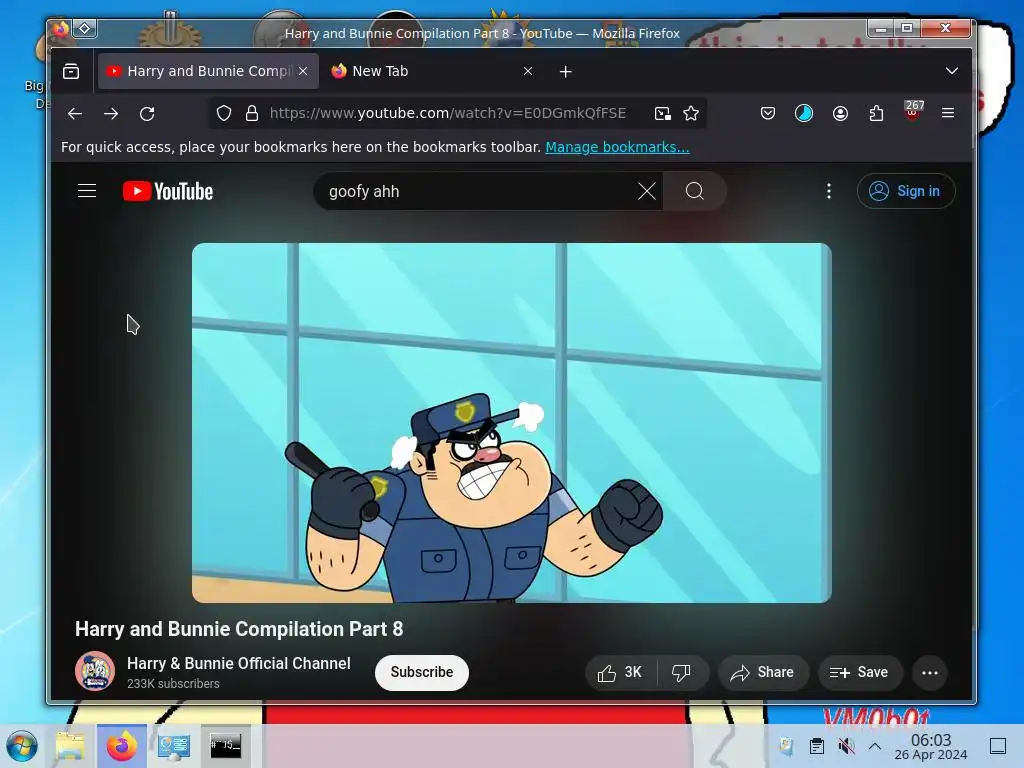Open the Extensions puzzle-piece menu

[x=876, y=114]
